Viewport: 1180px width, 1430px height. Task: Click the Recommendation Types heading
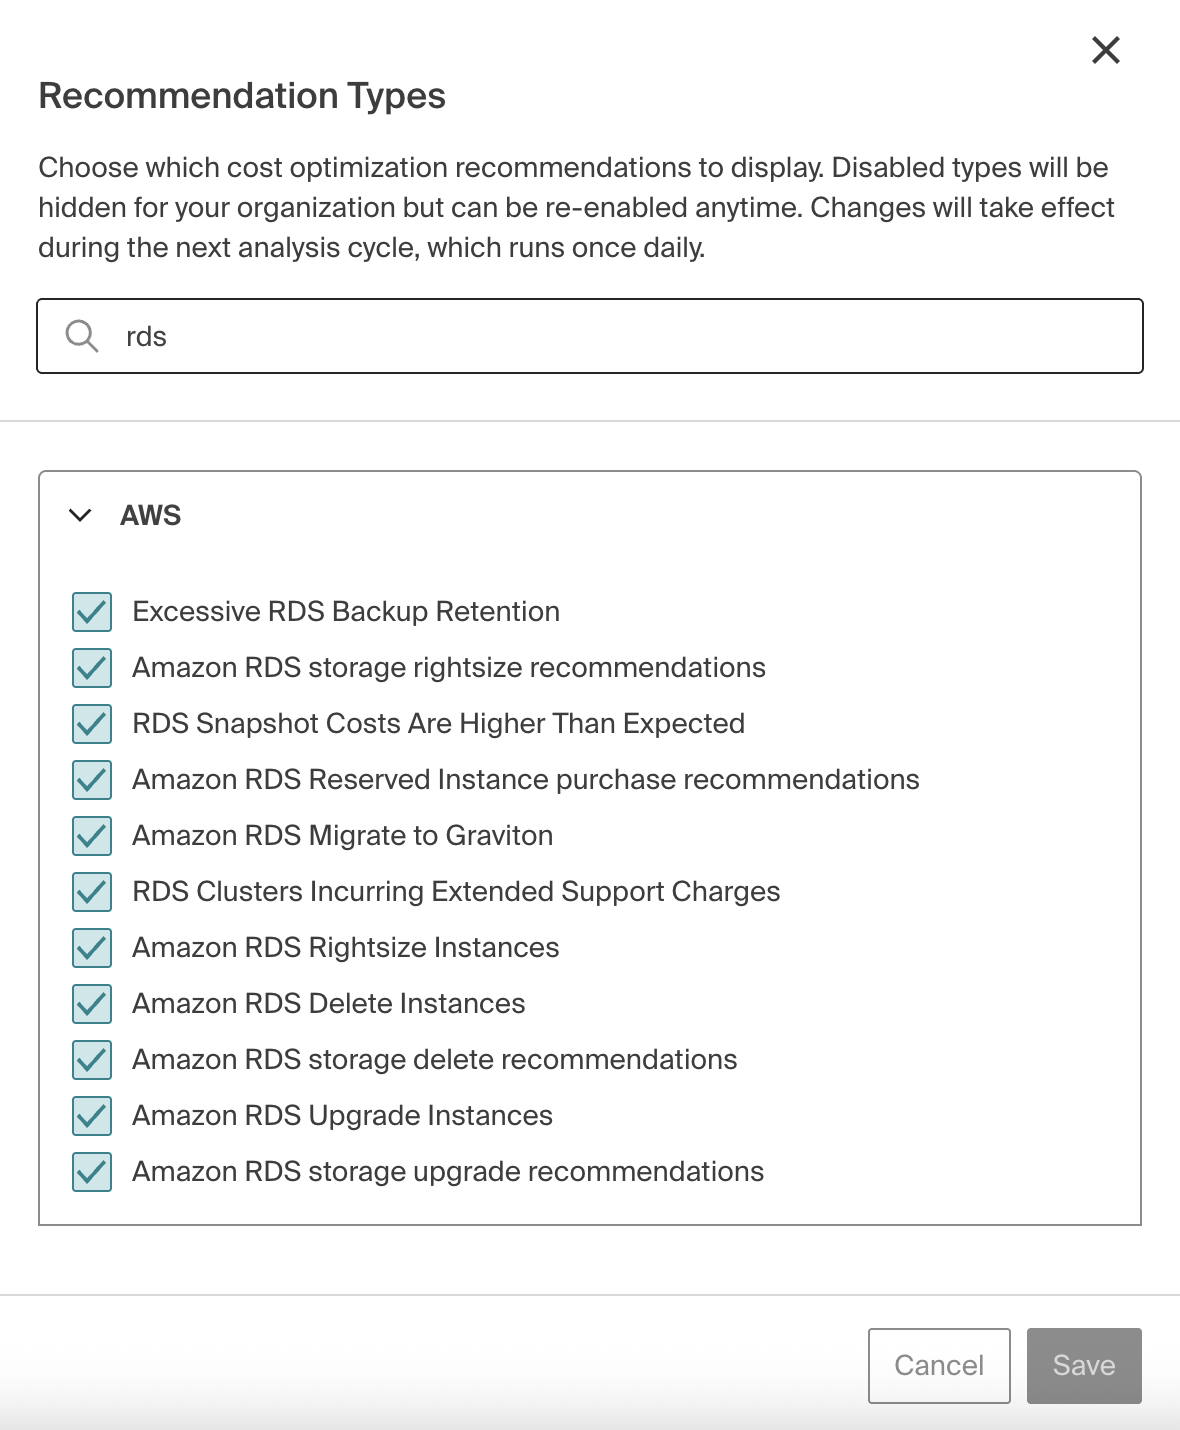click(243, 96)
